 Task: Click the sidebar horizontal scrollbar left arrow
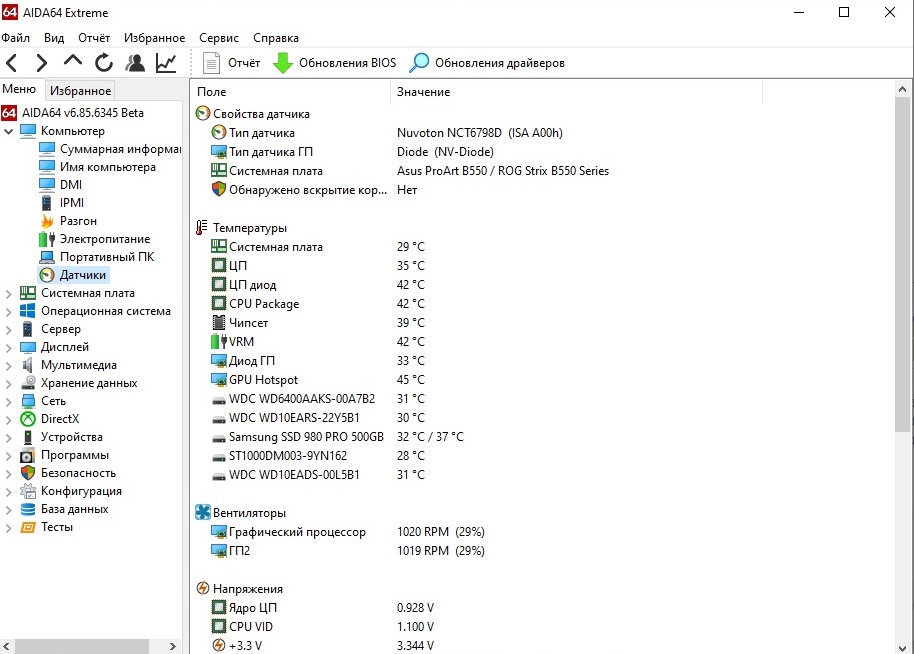[6, 646]
